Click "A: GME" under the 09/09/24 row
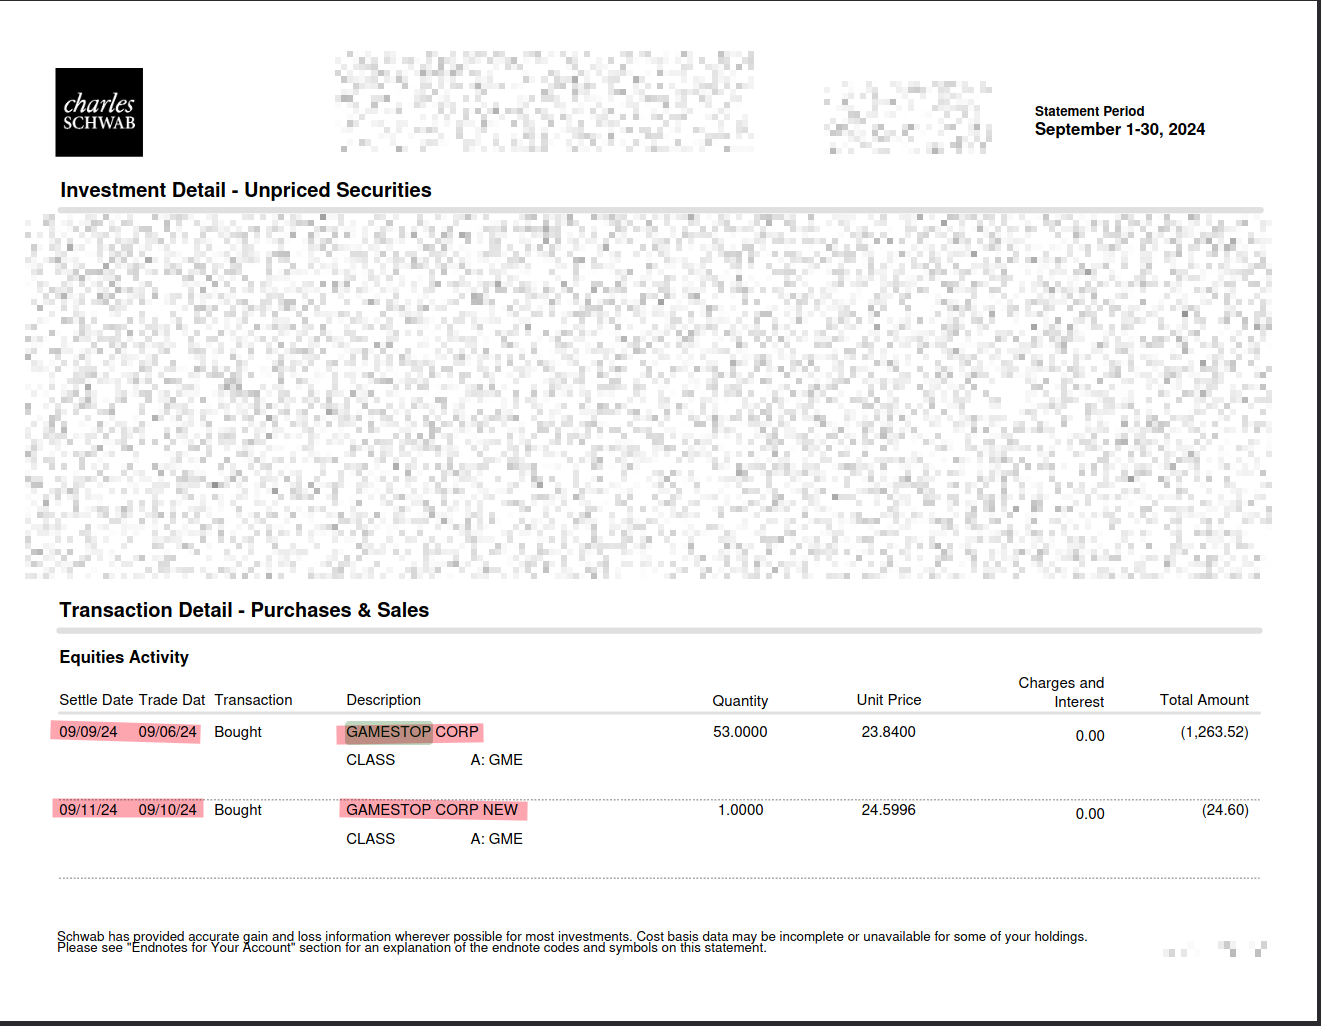Screen dimensions: 1321x1026 (497, 760)
